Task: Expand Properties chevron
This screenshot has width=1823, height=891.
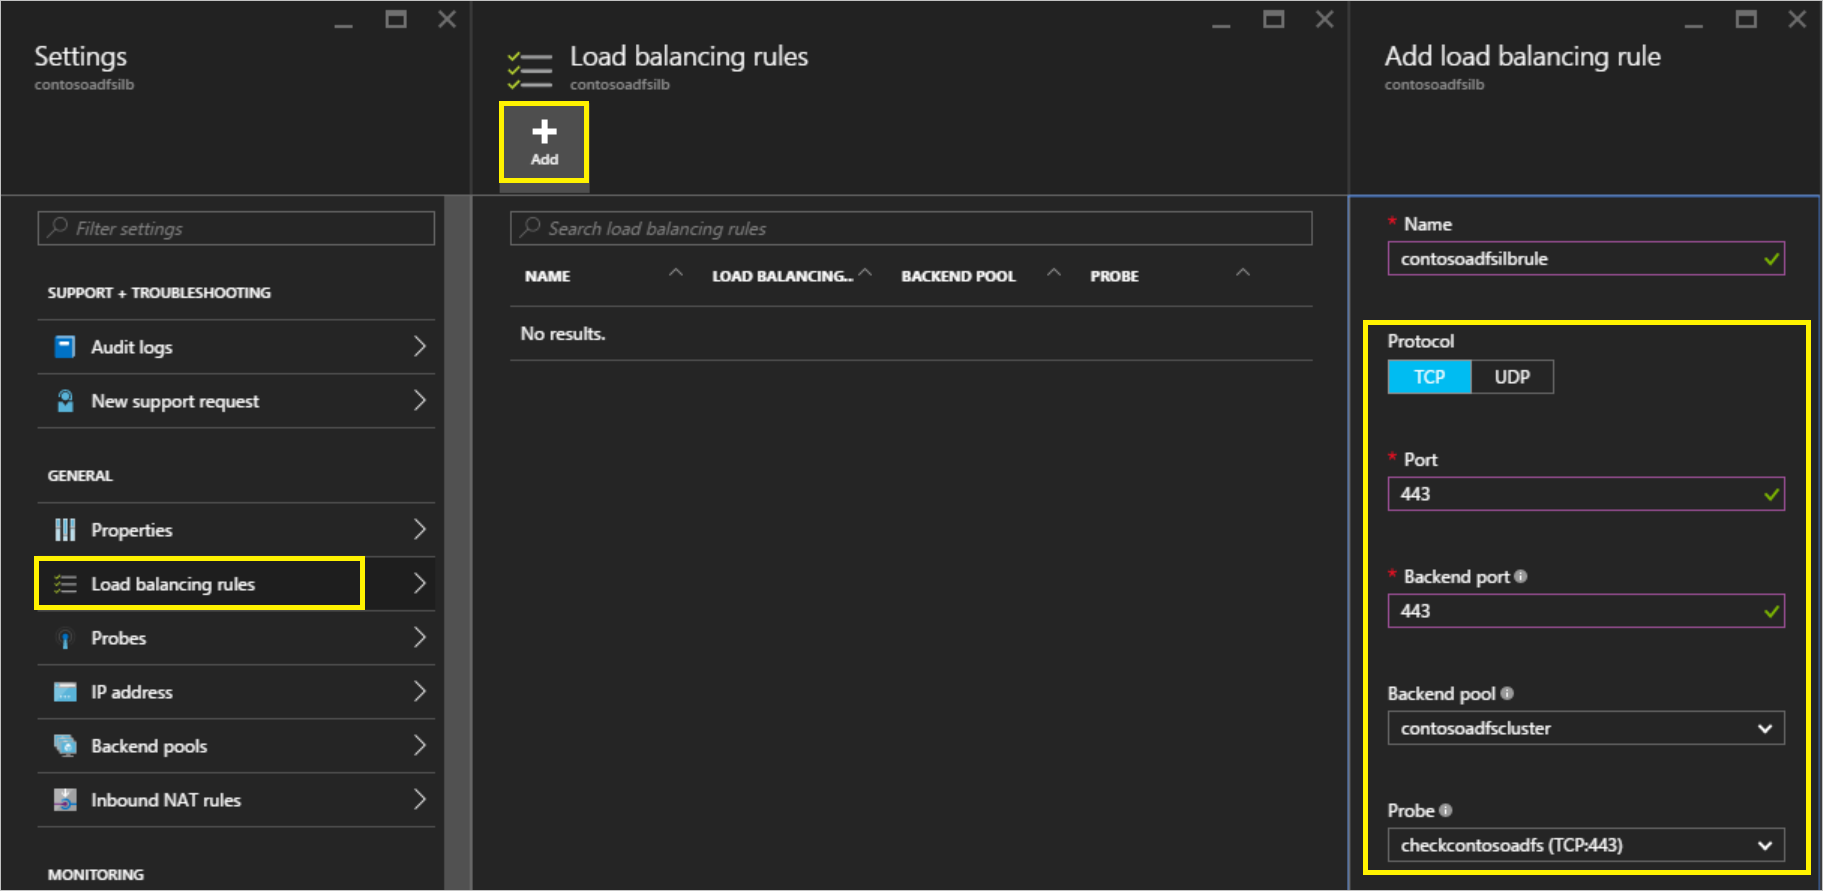Action: [x=420, y=529]
